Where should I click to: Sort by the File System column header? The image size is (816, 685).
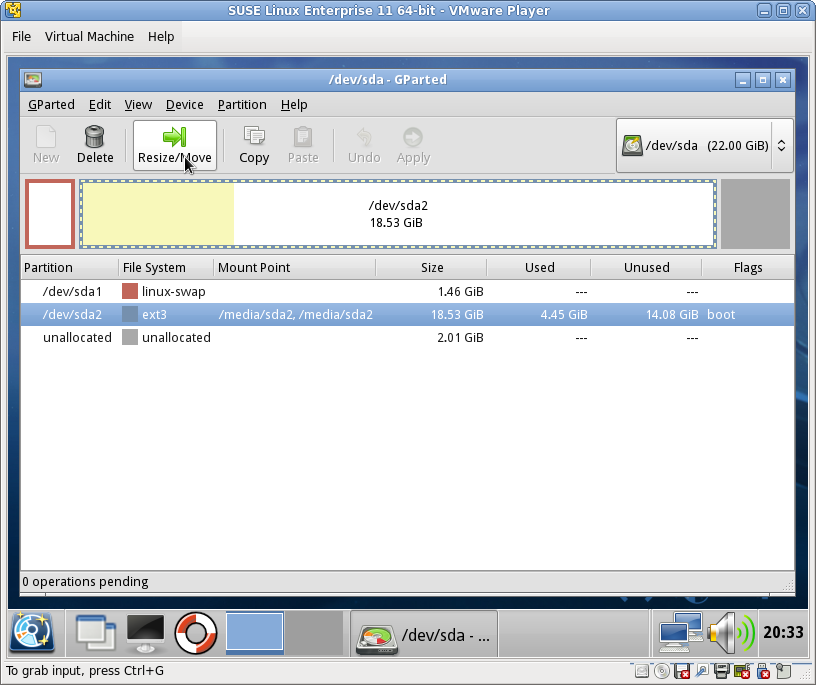click(166, 268)
